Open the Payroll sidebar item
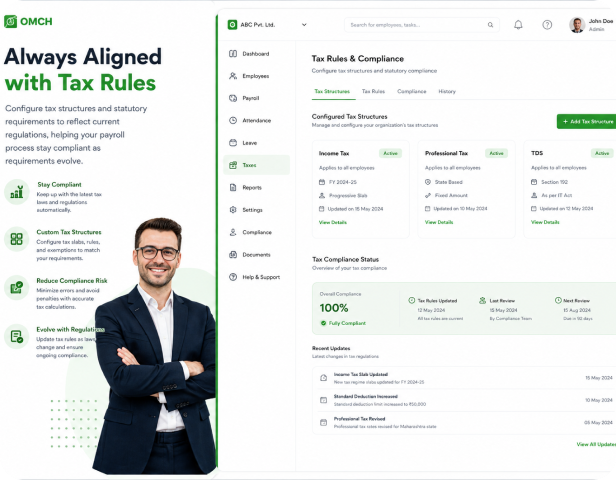This screenshot has height=480, width=616. [257, 98]
